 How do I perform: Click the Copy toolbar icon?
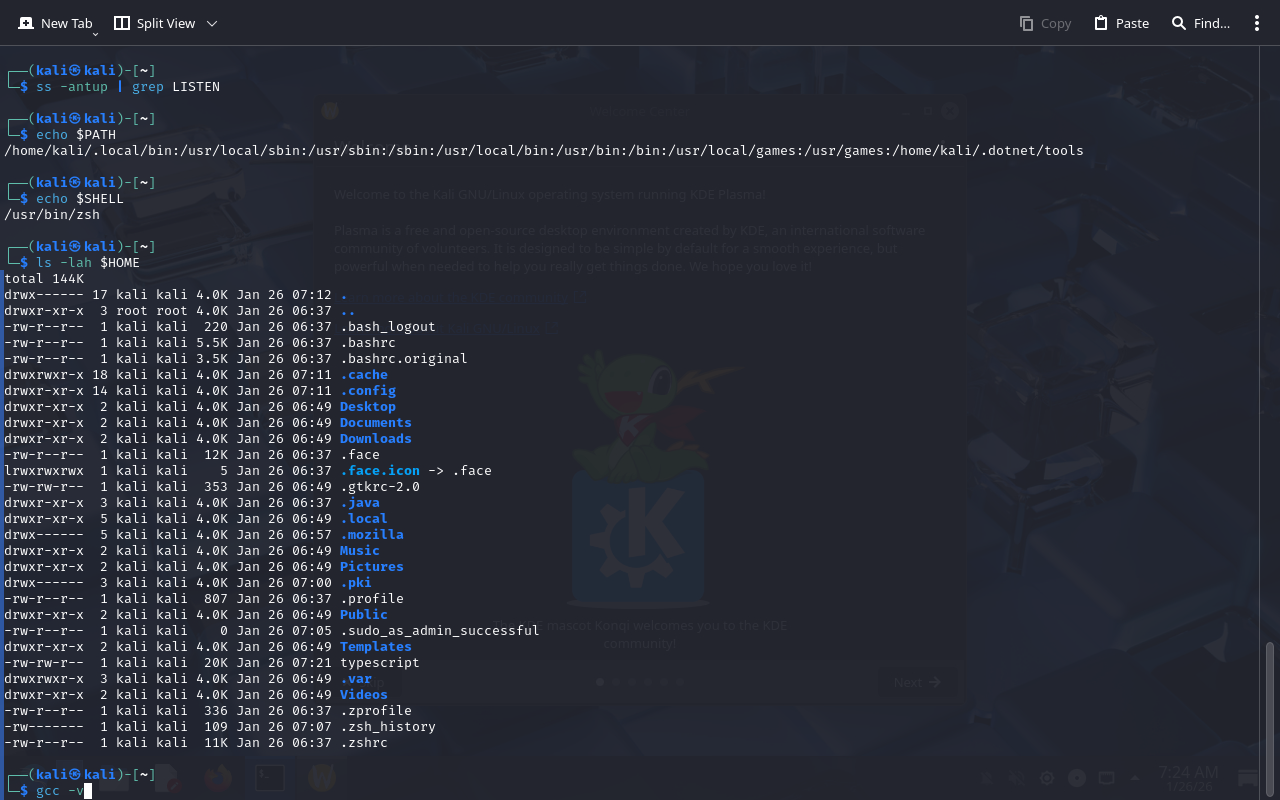[1026, 23]
